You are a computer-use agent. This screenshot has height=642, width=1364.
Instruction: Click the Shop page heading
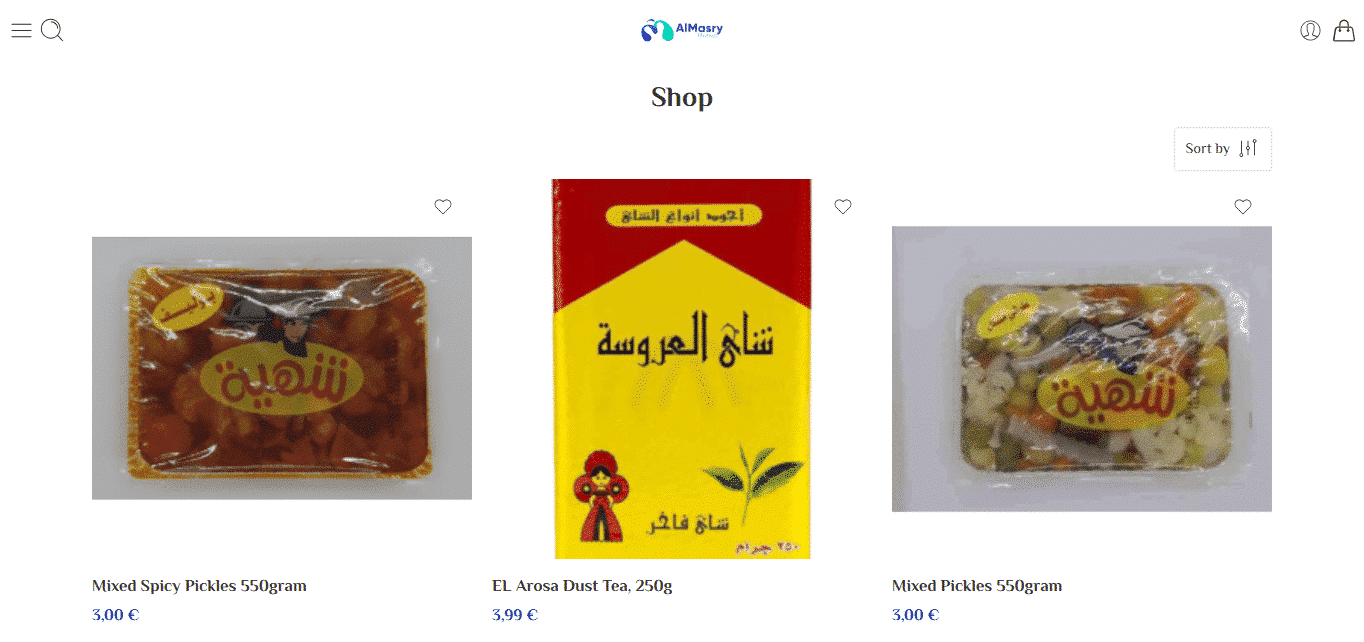point(682,97)
